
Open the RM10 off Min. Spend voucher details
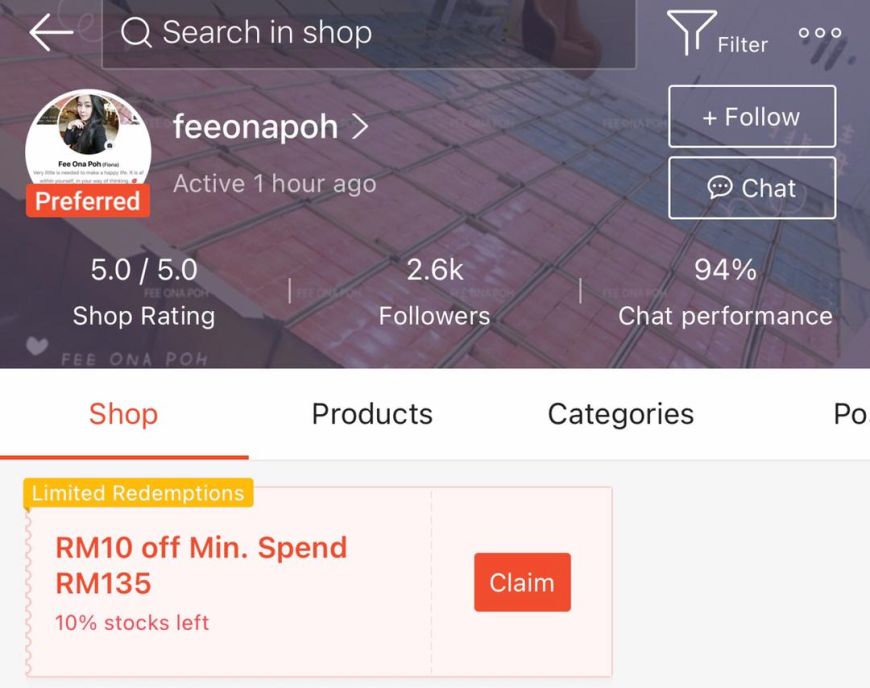pyautogui.click(x=201, y=565)
